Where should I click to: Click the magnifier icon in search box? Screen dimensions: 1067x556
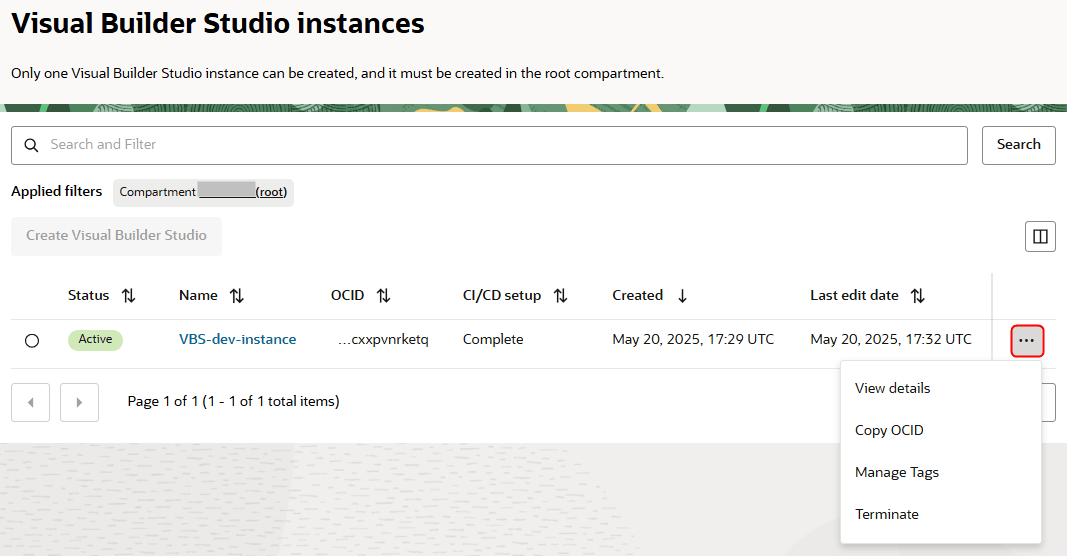[31, 145]
